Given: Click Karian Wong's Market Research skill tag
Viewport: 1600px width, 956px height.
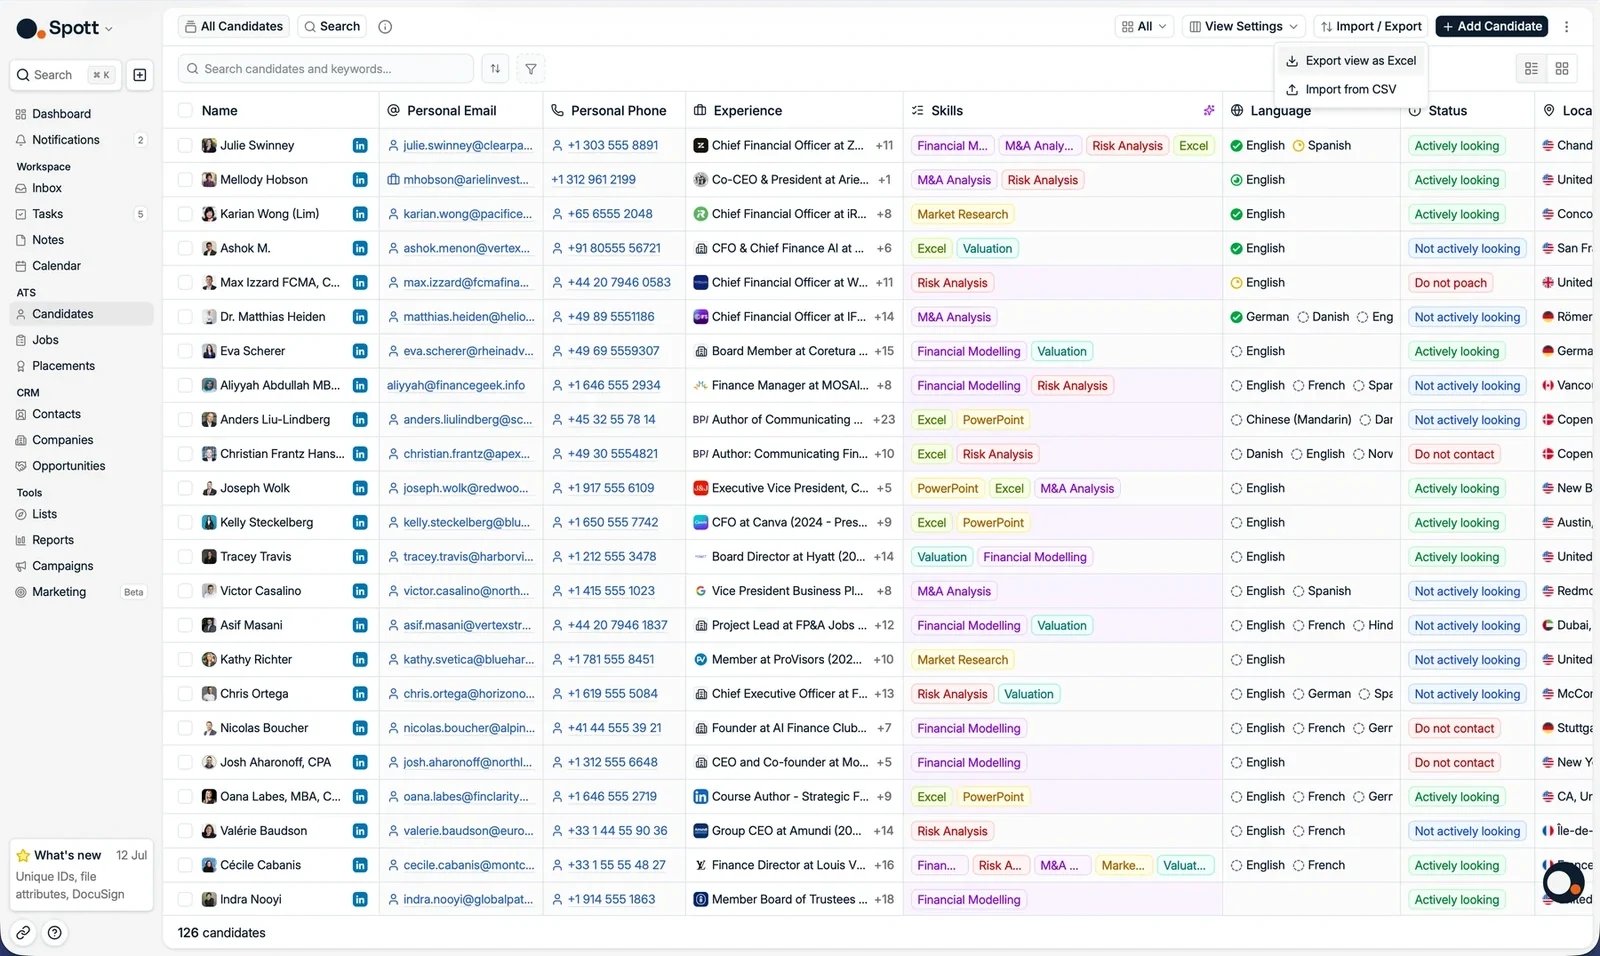Looking at the screenshot, I should coord(962,215).
